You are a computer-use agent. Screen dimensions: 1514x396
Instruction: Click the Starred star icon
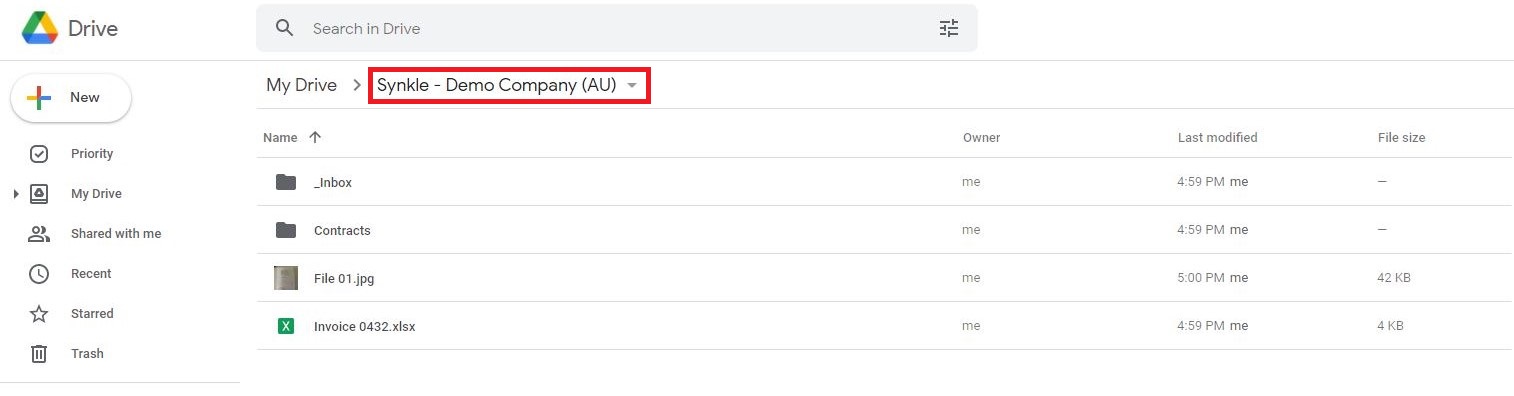[39, 314]
